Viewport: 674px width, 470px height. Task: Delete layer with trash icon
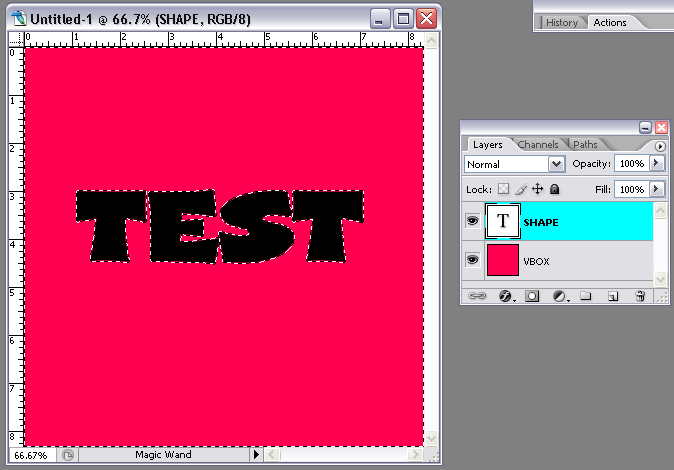[x=640, y=296]
